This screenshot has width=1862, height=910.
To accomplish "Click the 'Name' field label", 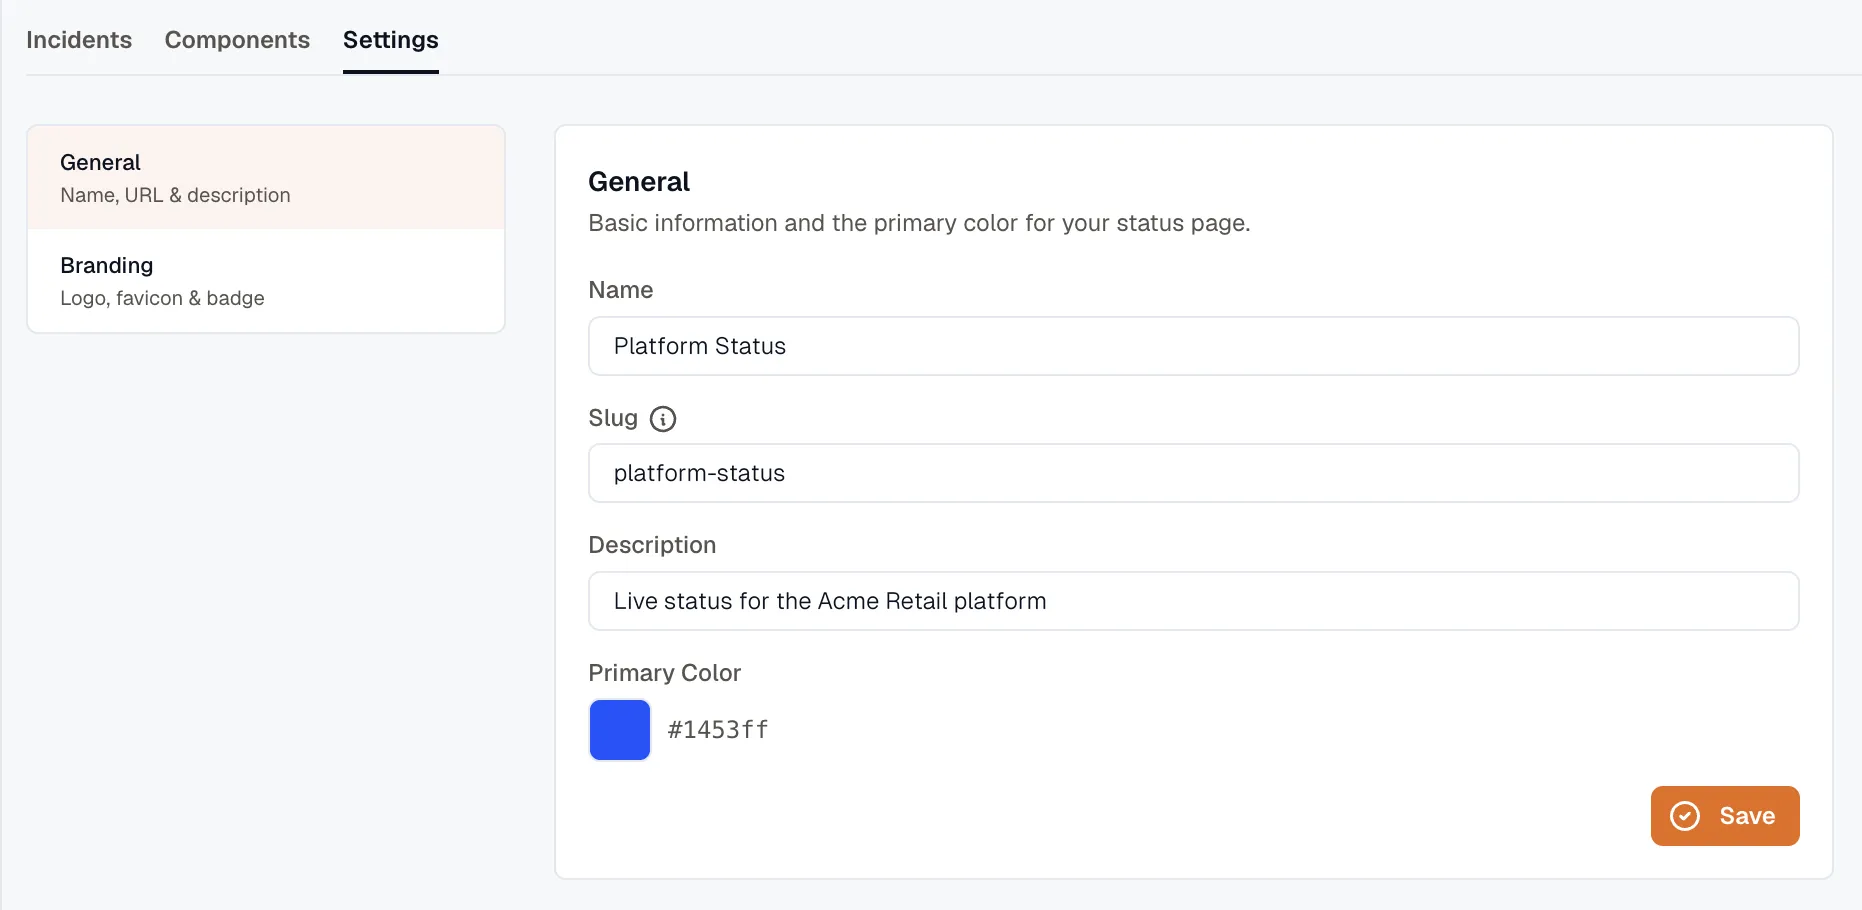I will coord(621,290).
